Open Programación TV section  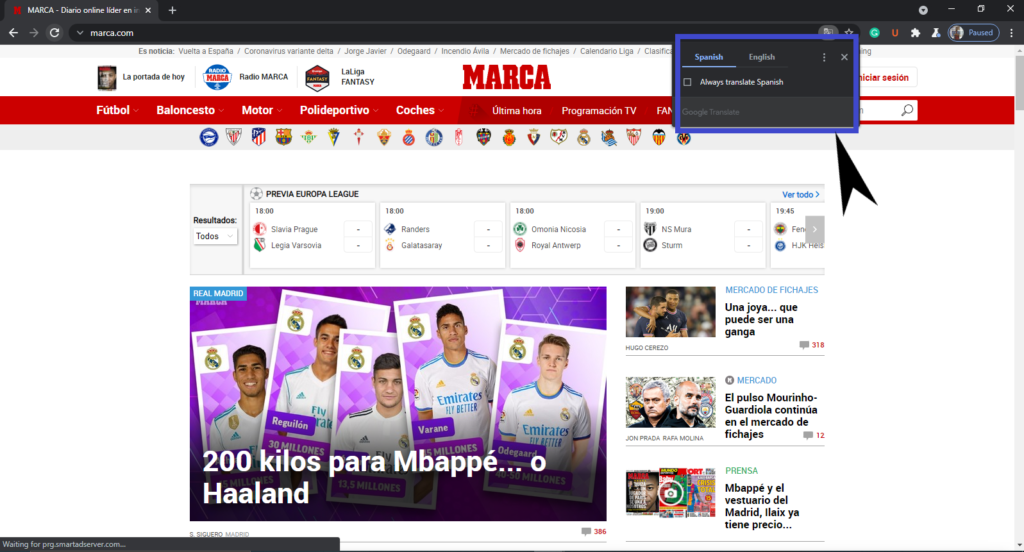pyautogui.click(x=599, y=111)
